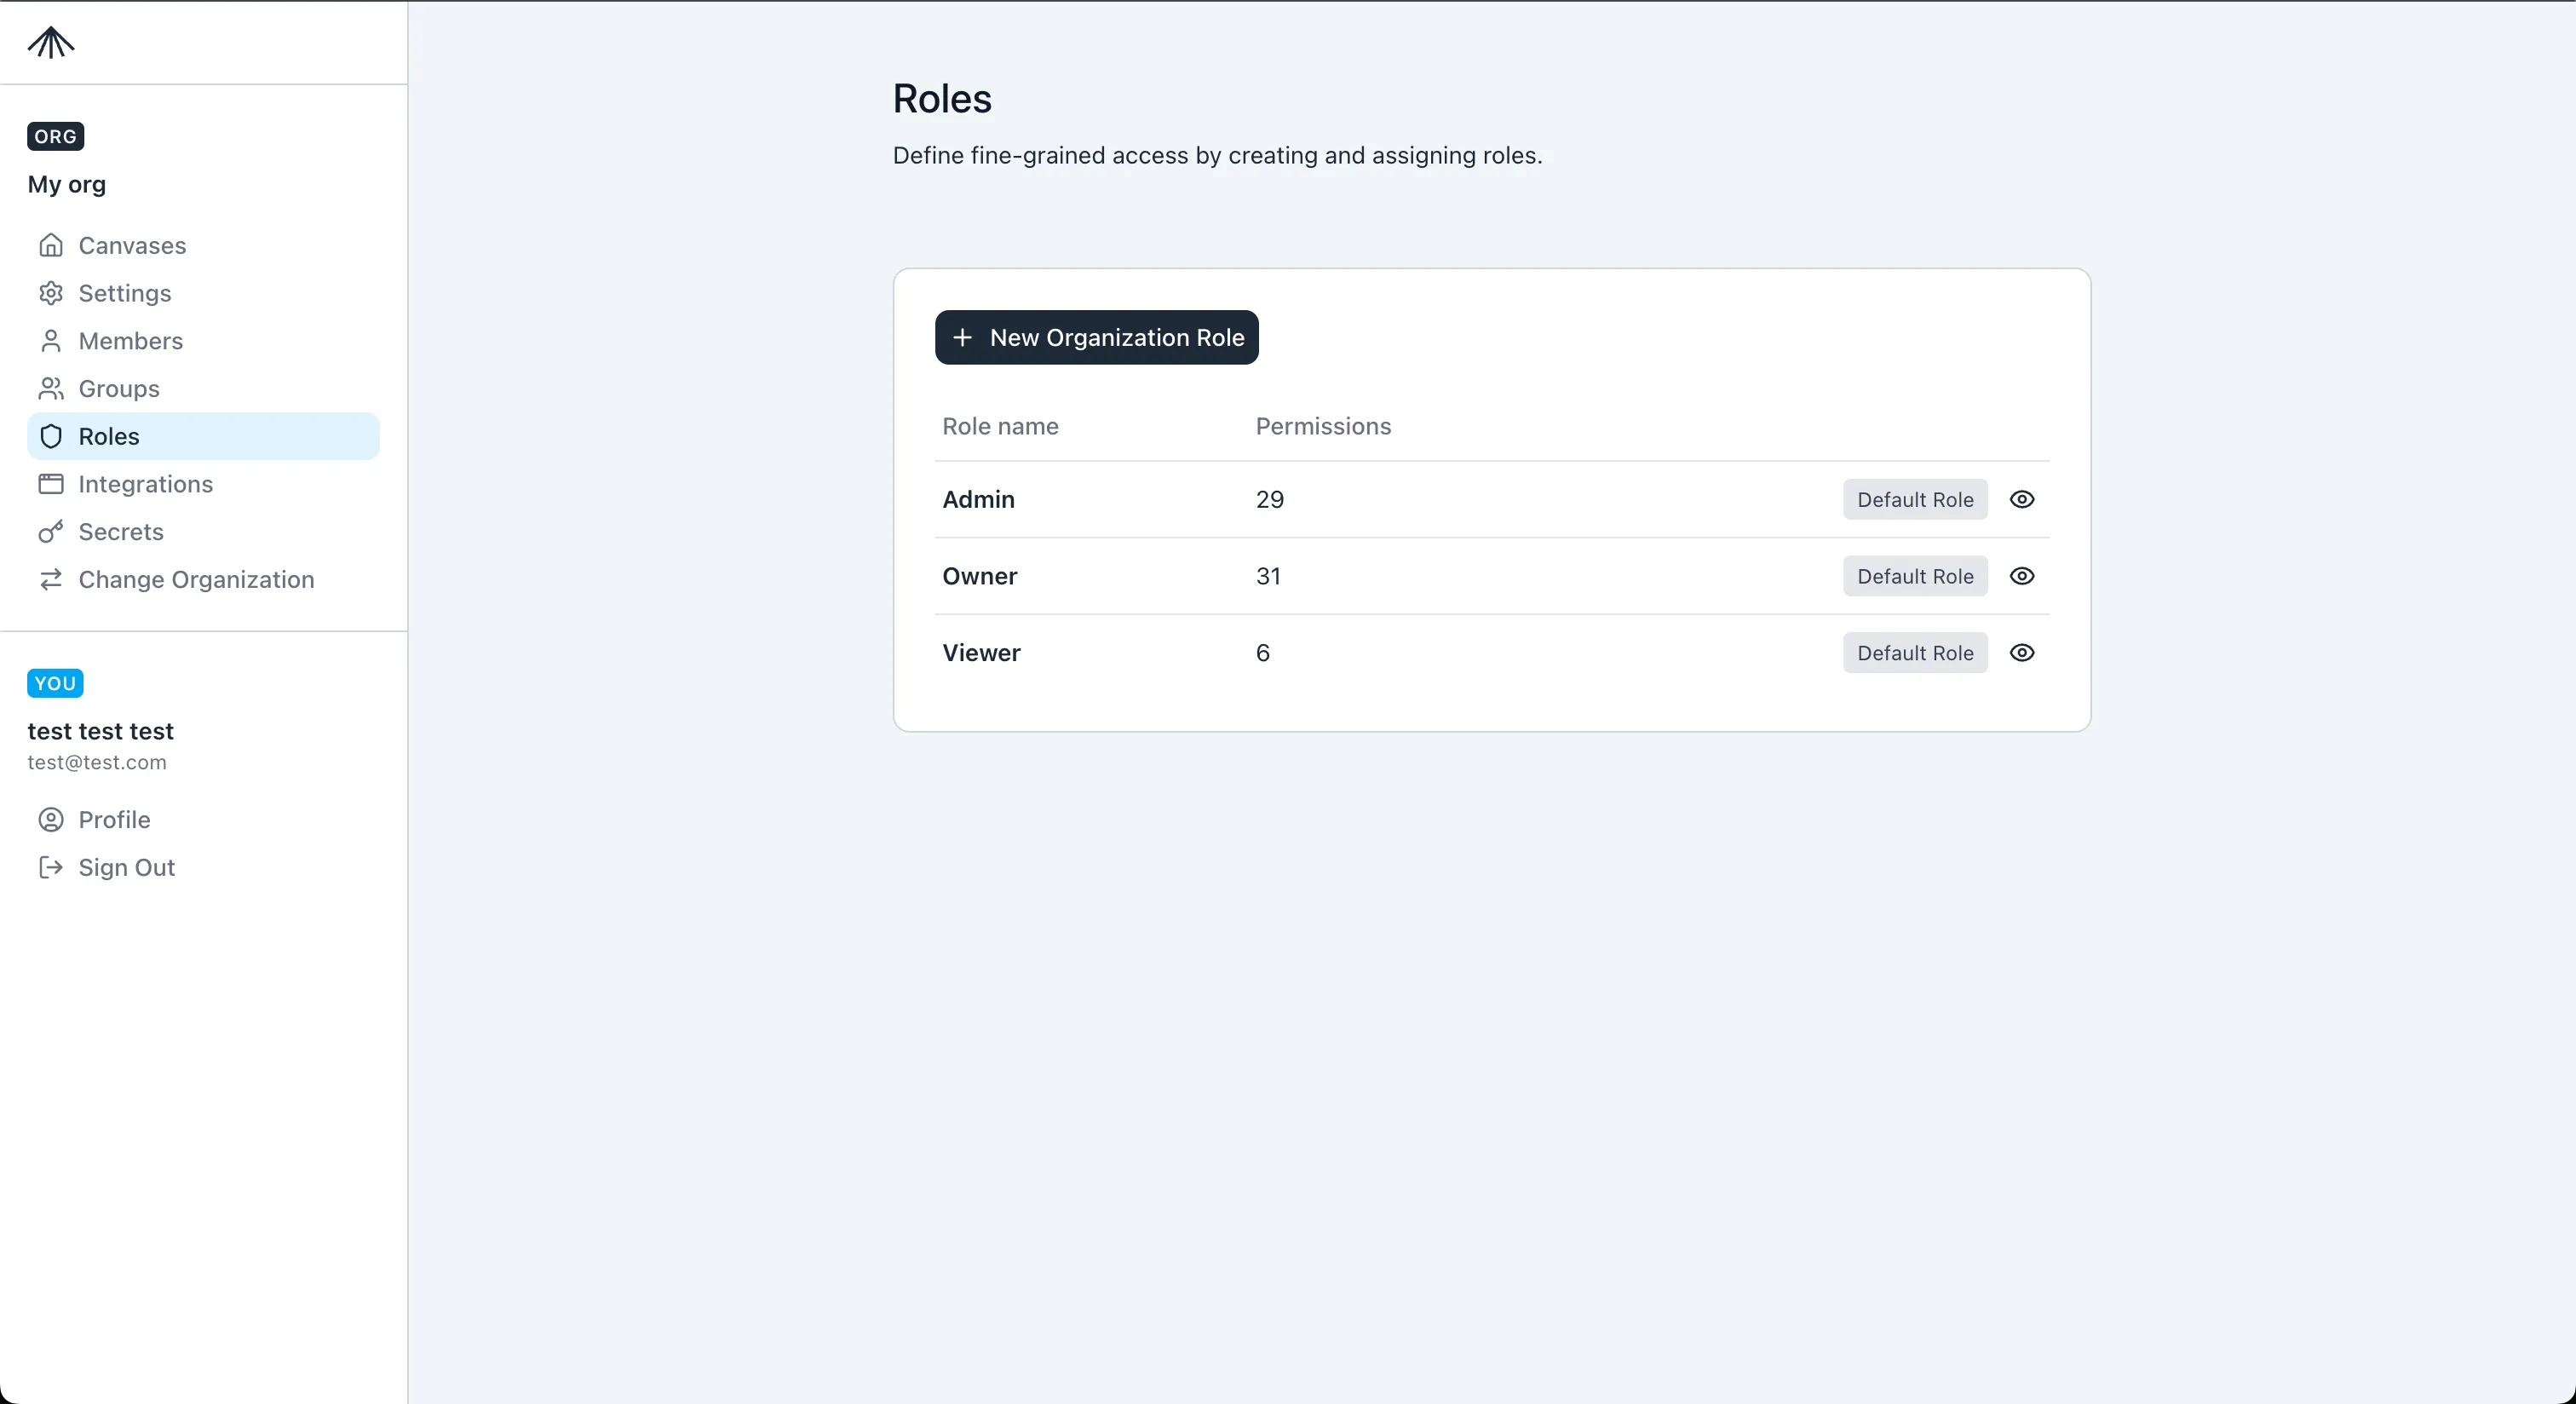Viewport: 2576px width, 1404px height.
Task: Click the Role name column header
Action: pos(1000,426)
